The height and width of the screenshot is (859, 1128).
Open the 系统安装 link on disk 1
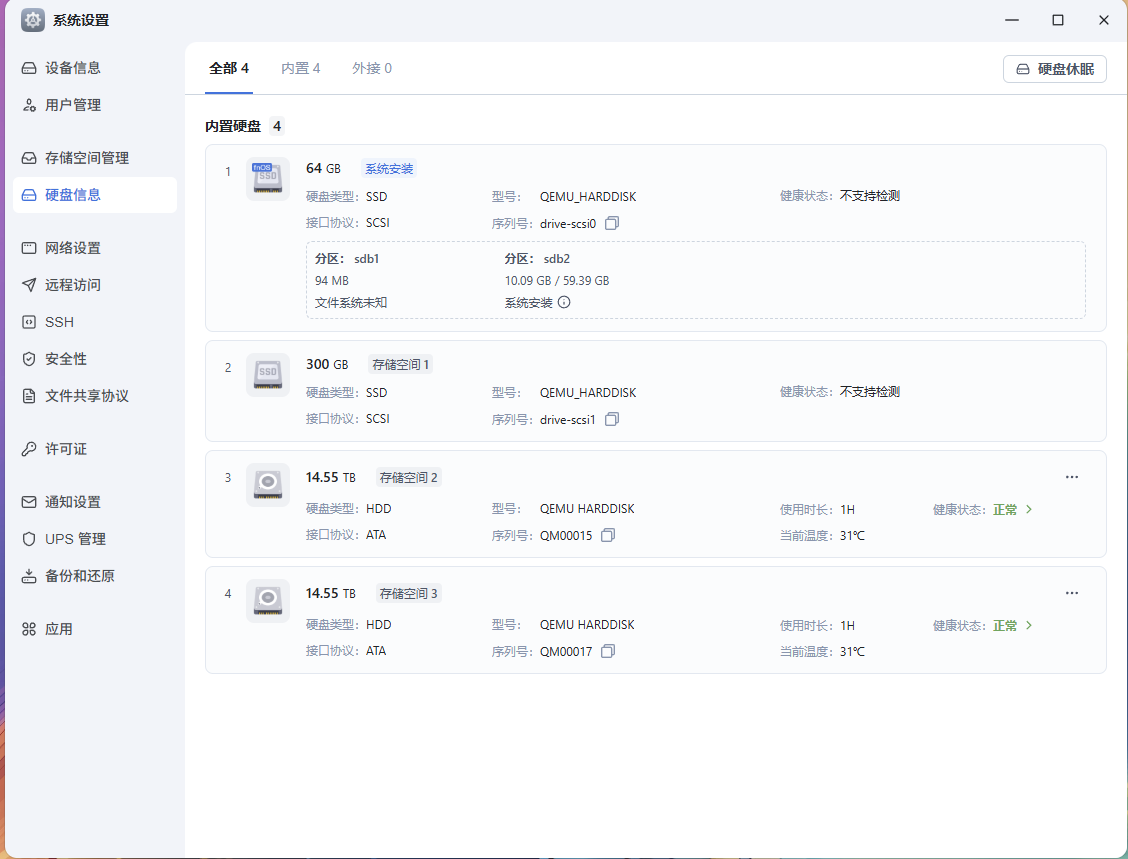click(x=389, y=168)
